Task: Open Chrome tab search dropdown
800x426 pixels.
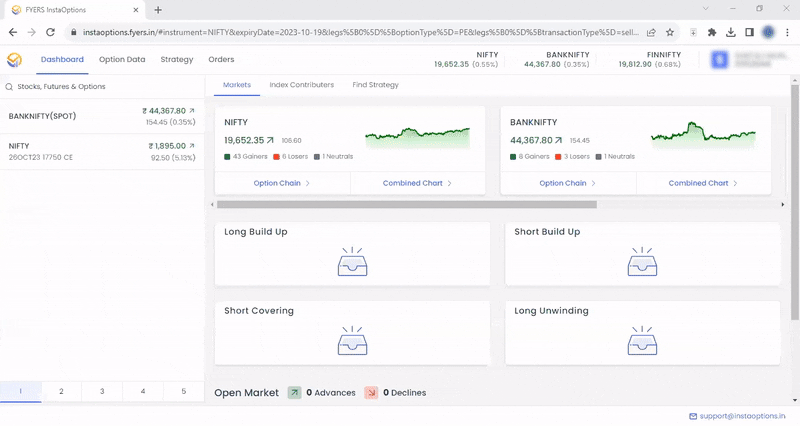Action: point(706,8)
